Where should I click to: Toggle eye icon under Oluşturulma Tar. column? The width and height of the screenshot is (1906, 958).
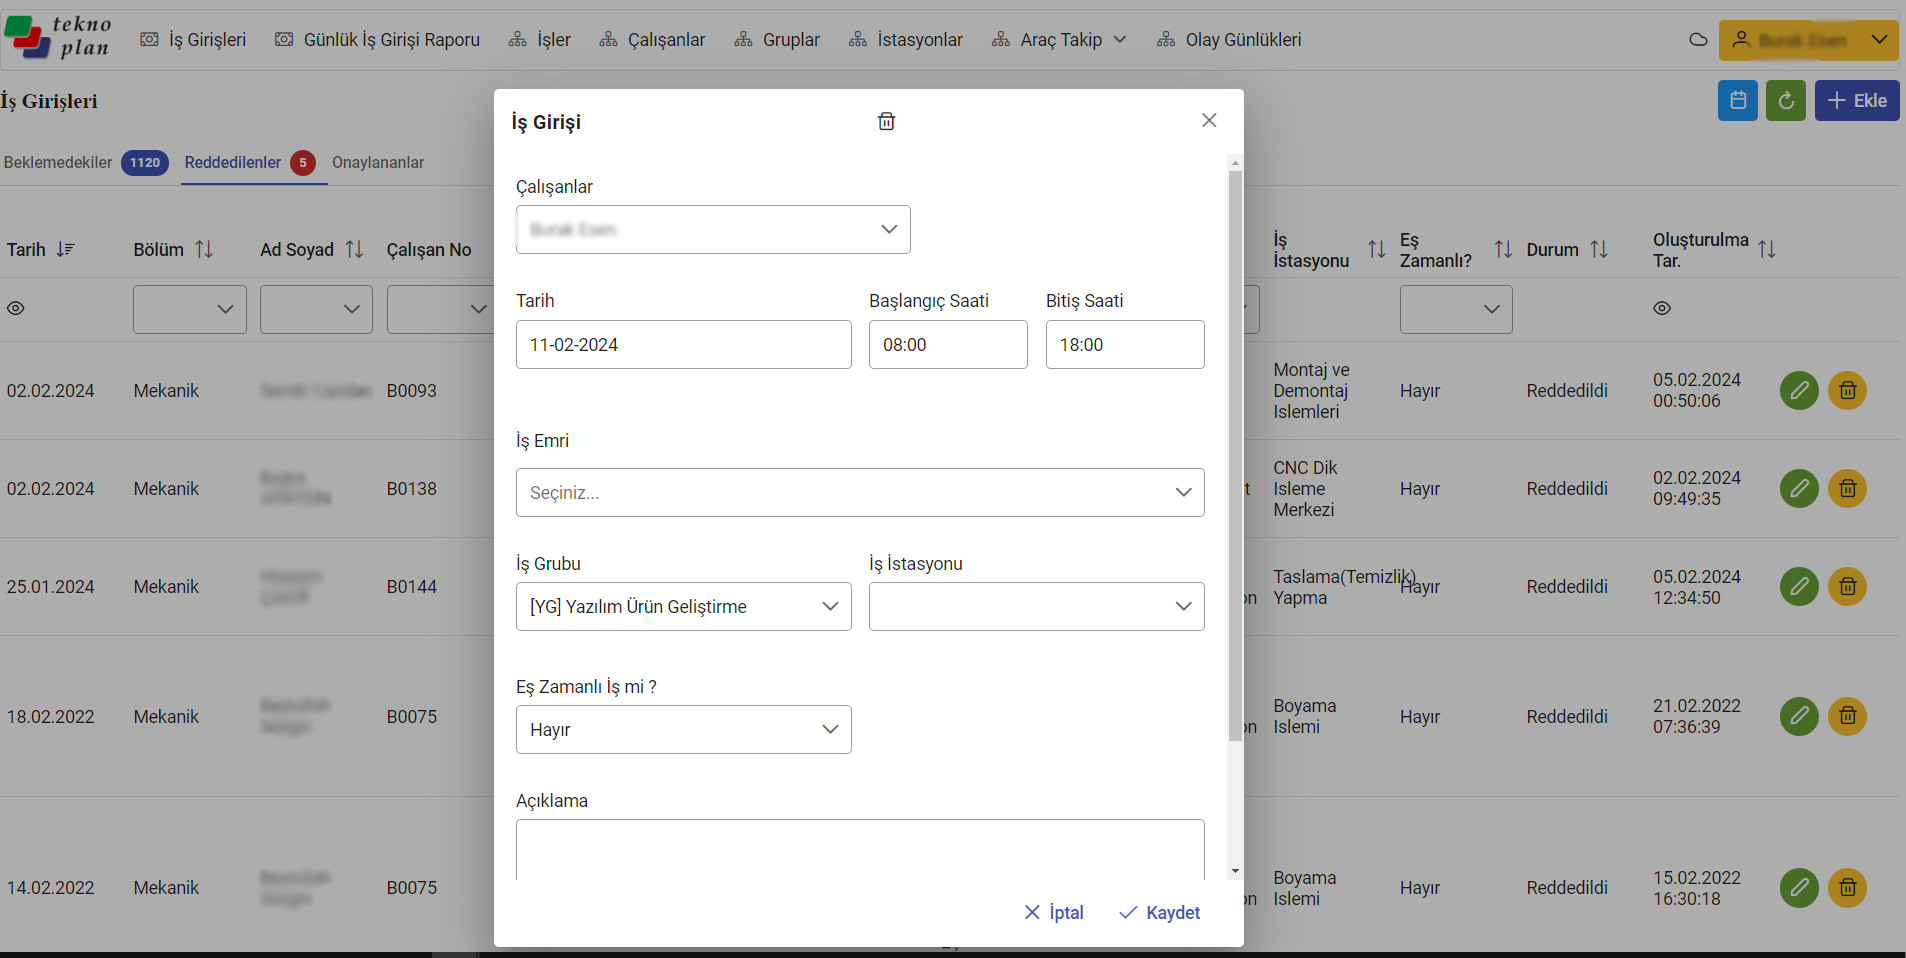[1661, 309]
